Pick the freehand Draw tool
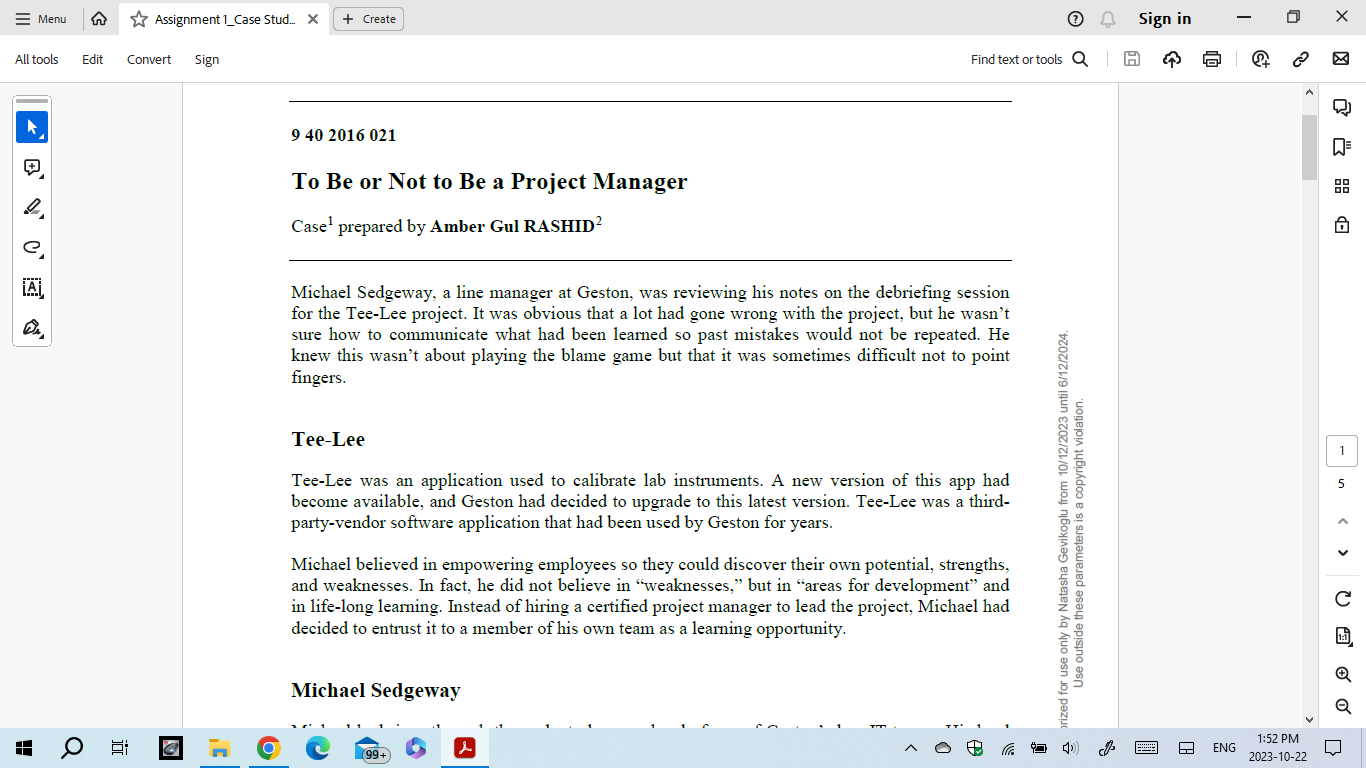Screen dimensions: 1366x768 coord(31,248)
